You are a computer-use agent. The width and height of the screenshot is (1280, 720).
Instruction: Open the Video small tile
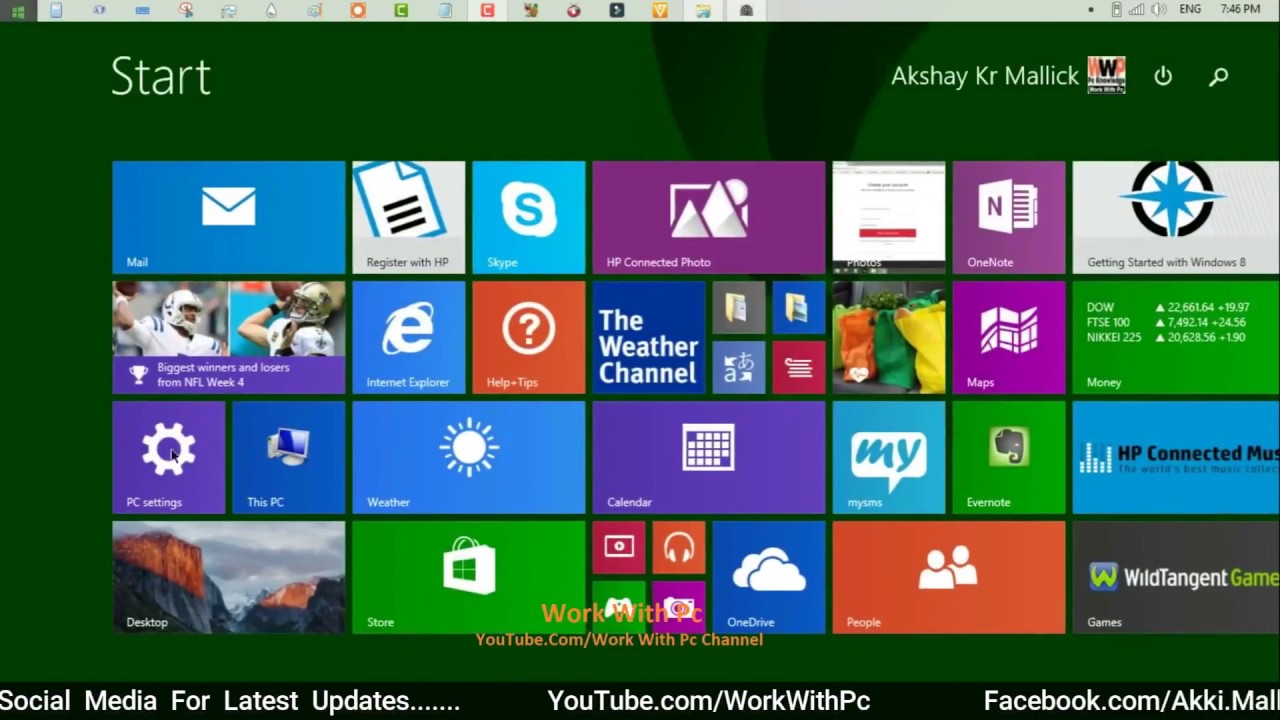[x=618, y=547]
